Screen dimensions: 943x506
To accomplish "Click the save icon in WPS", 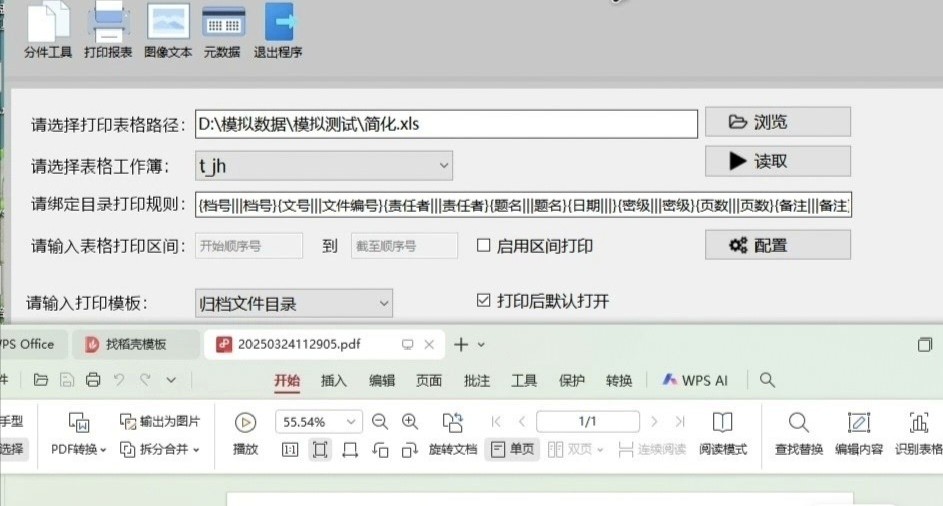I will (67, 380).
